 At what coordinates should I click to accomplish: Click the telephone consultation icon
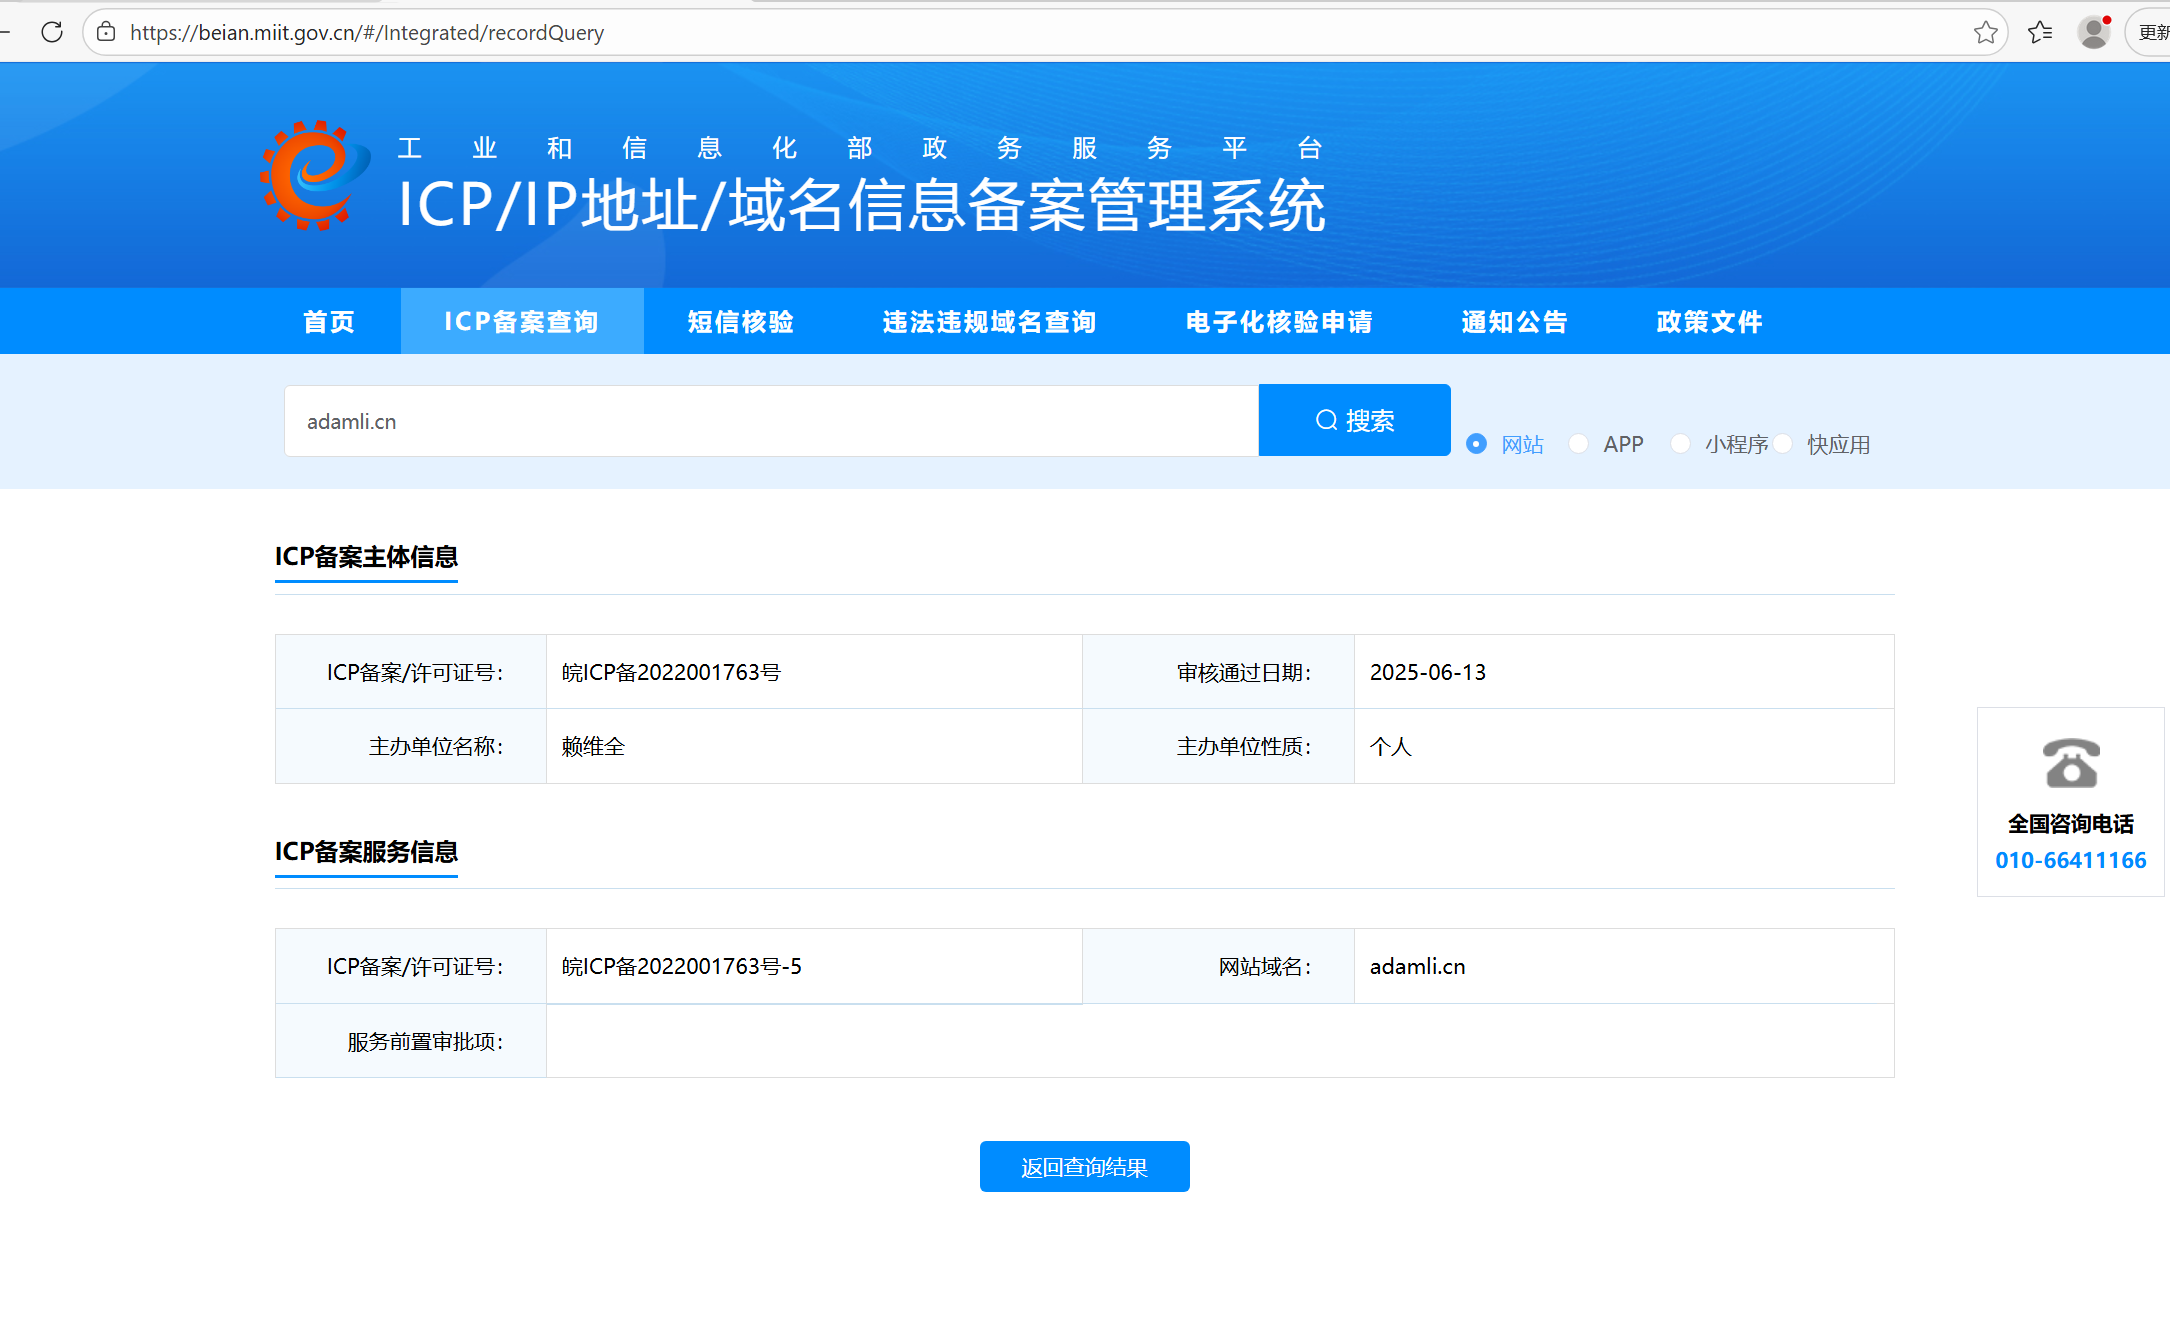(x=2070, y=764)
